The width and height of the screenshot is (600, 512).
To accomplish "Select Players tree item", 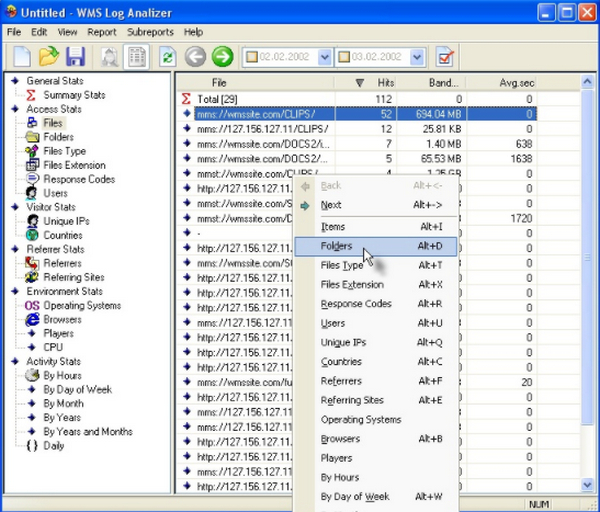I will (x=58, y=333).
